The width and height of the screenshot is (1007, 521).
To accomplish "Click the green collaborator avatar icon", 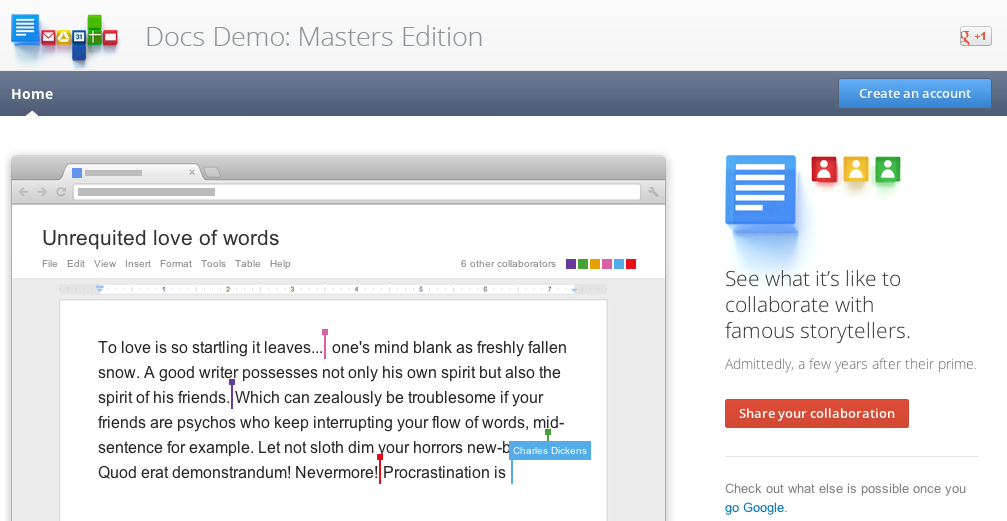I will (x=887, y=169).
